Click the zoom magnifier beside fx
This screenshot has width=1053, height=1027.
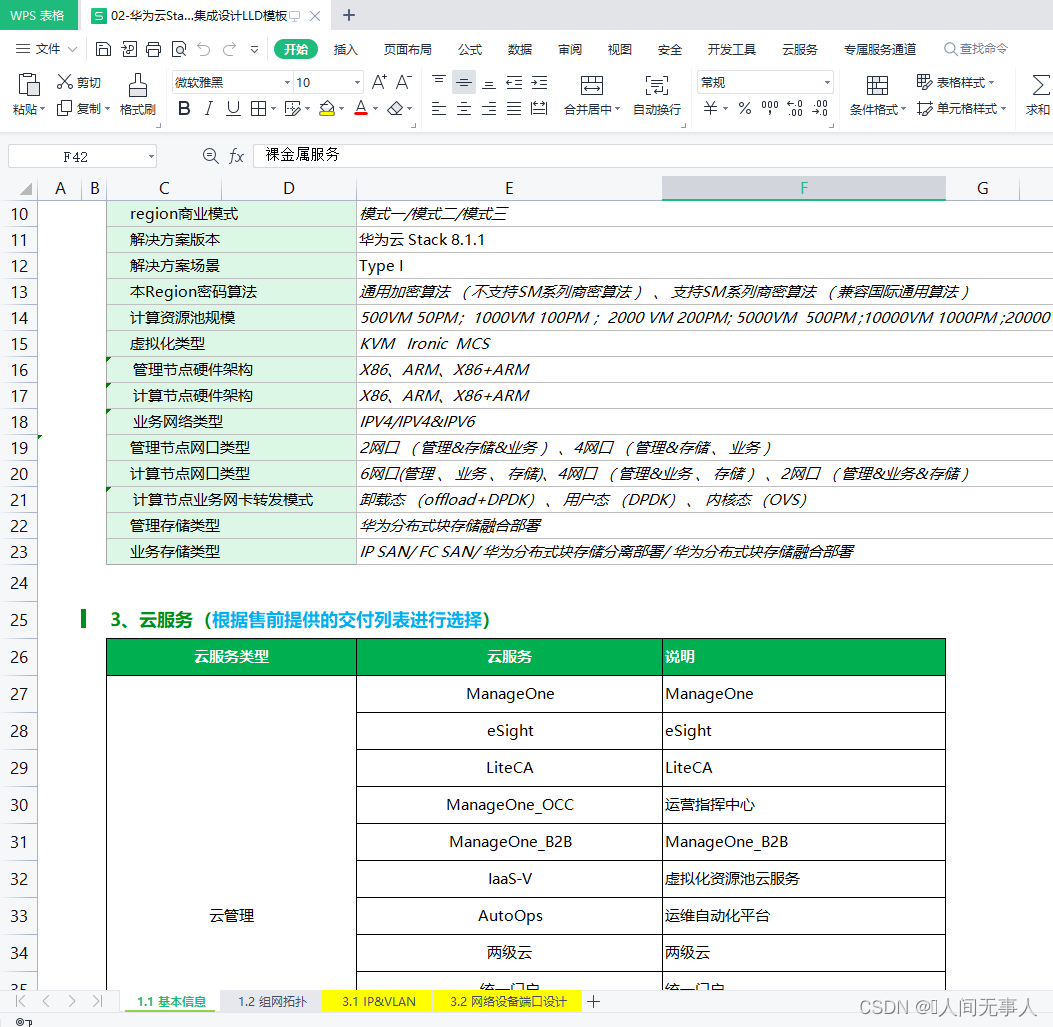coord(211,157)
